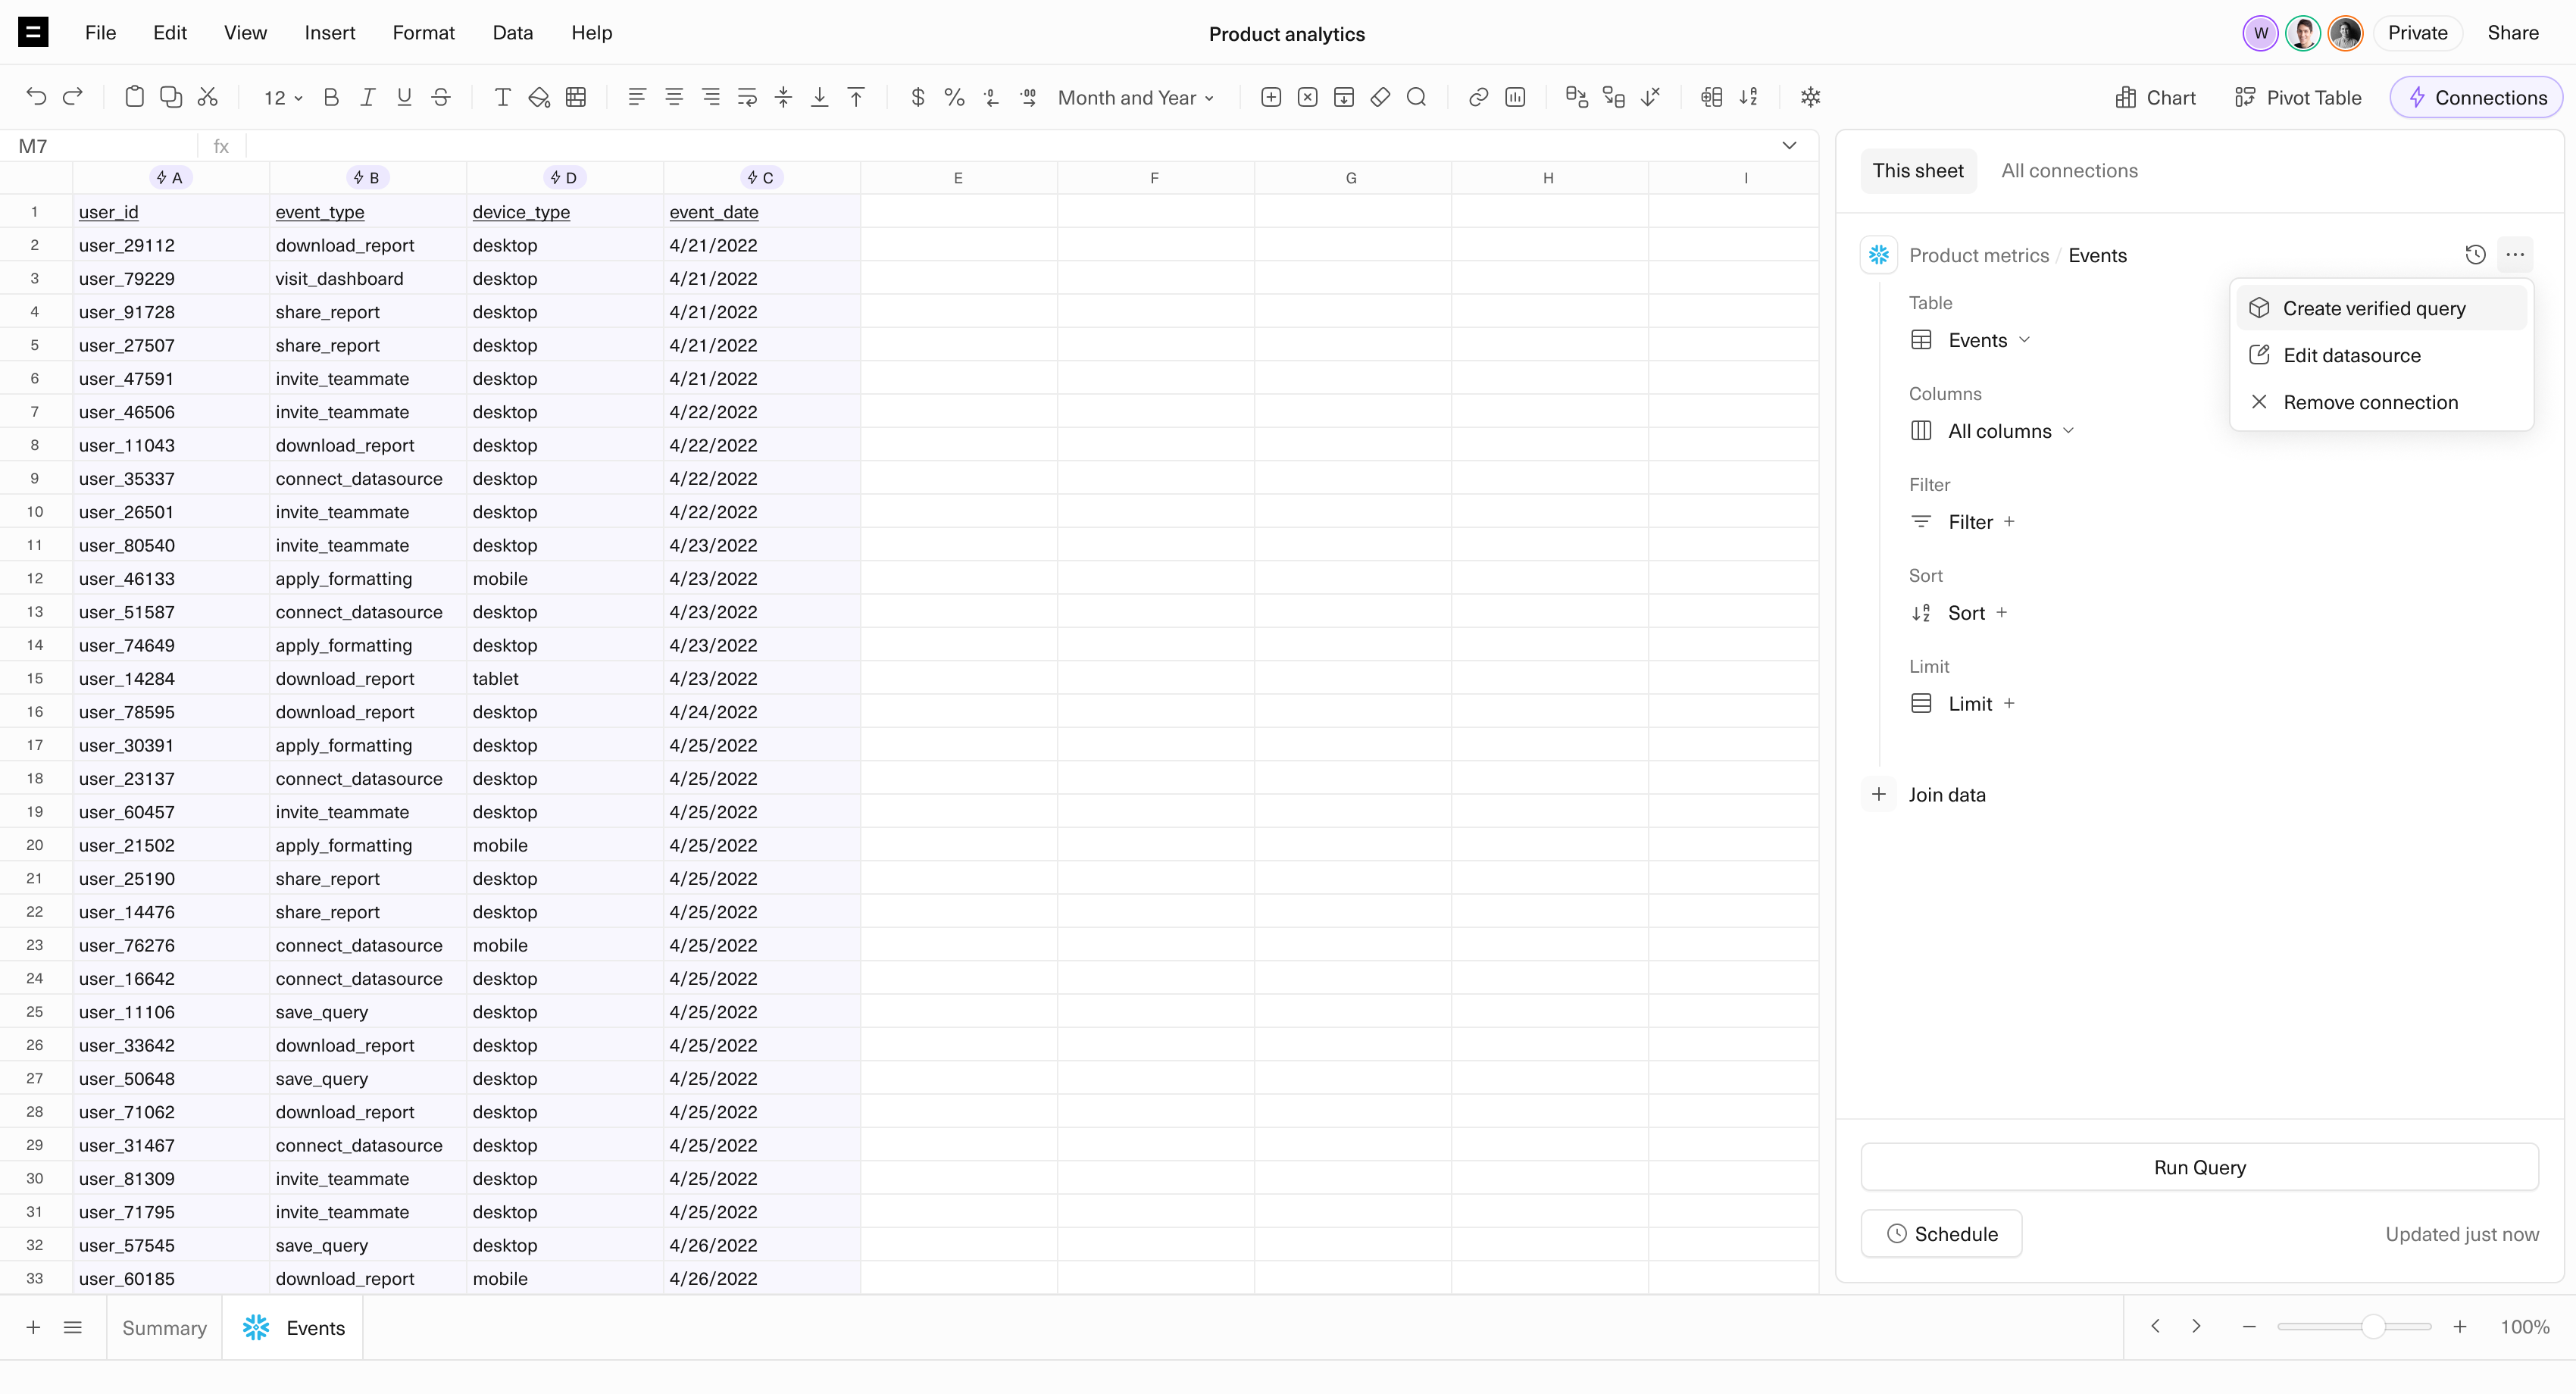The width and height of the screenshot is (2576, 1394).
Task: Click the cut scissors icon
Action: [x=208, y=97]
